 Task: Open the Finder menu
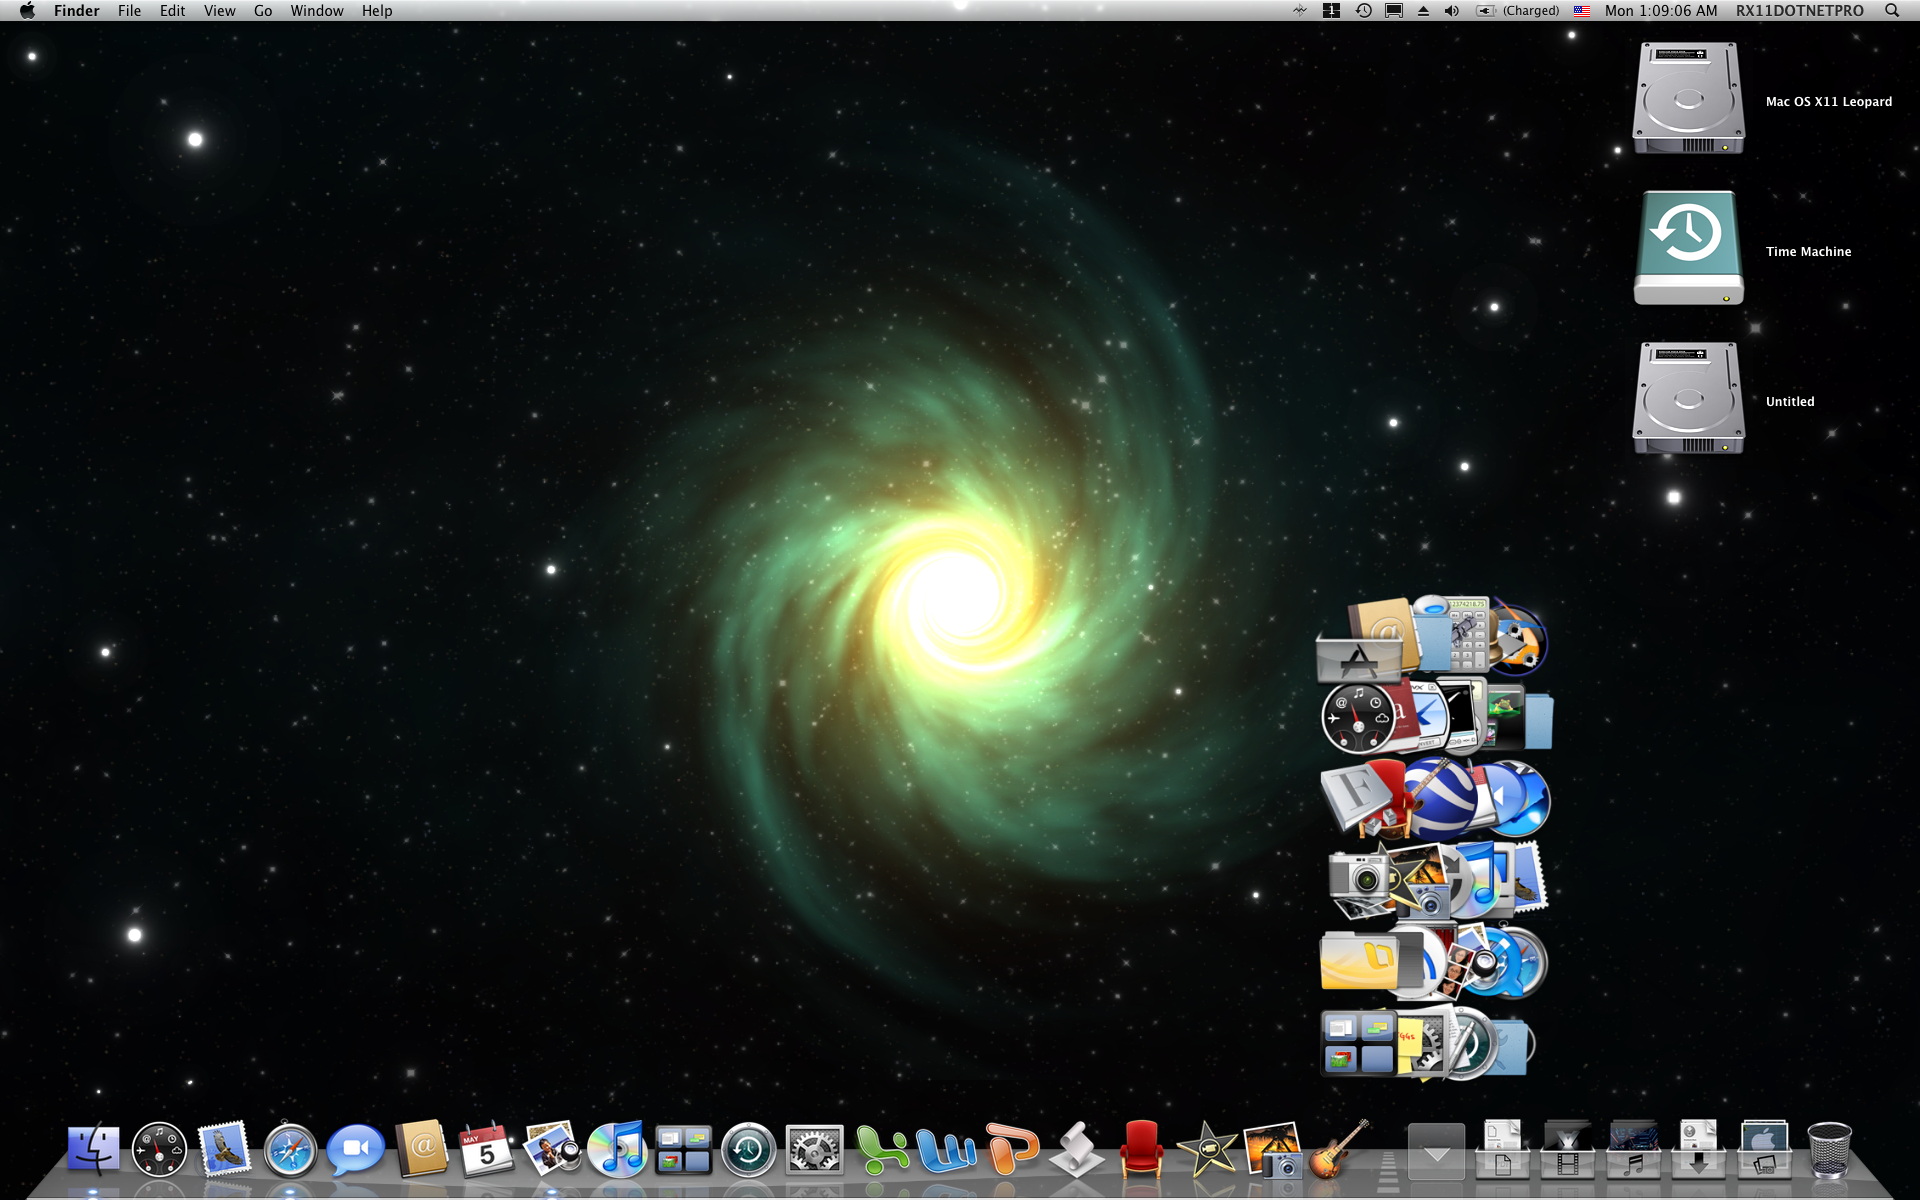click(x=77, y=11)
